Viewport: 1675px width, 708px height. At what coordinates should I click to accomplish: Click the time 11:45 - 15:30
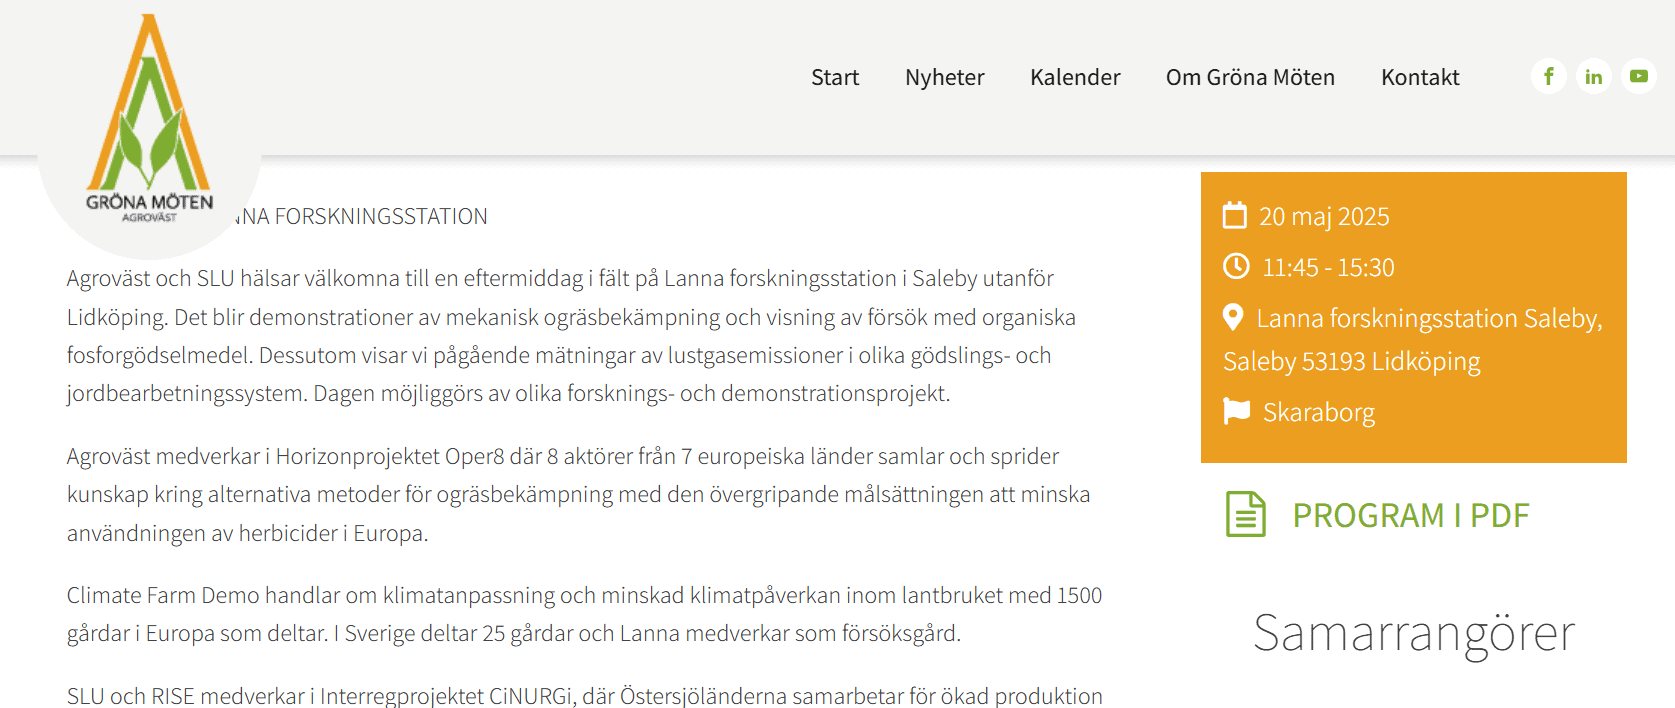1328,267
